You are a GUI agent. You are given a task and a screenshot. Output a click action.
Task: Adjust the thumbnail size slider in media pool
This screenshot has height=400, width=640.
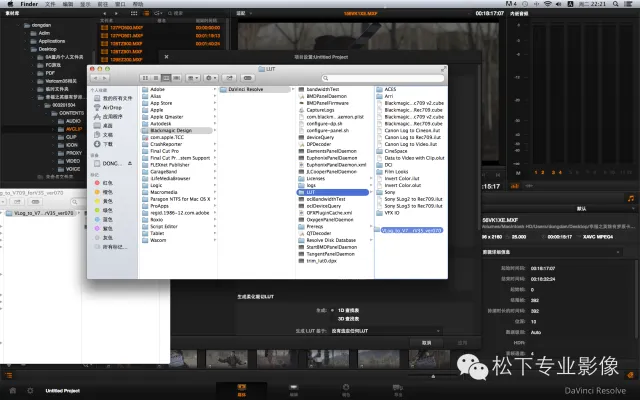coord(433,376)
